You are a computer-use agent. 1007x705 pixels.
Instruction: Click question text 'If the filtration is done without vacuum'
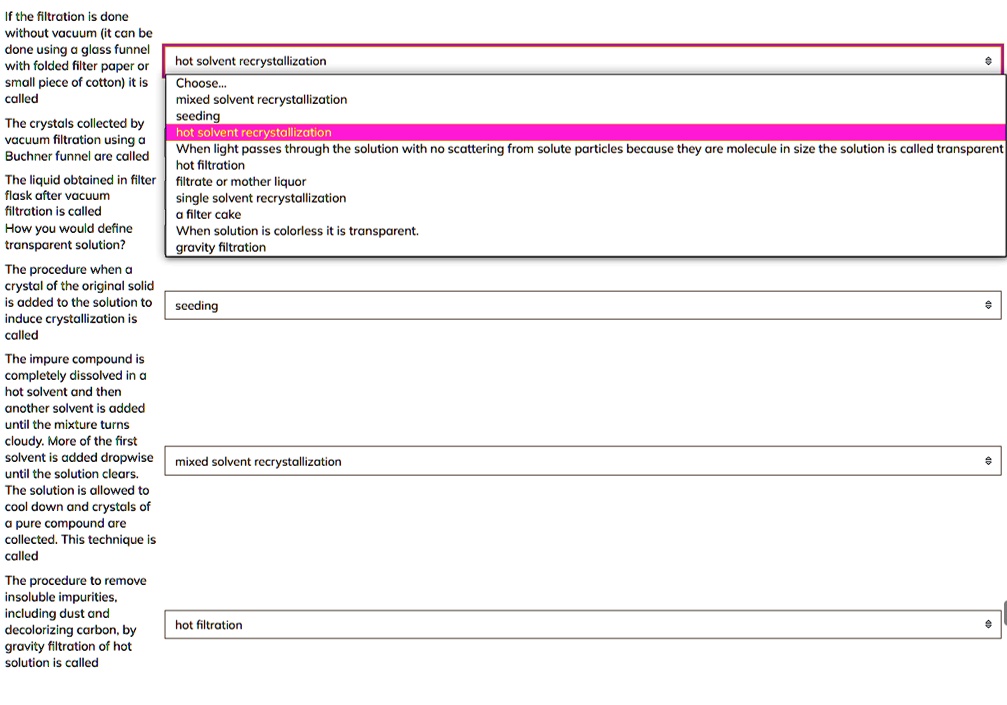click(x=78, y=57)
